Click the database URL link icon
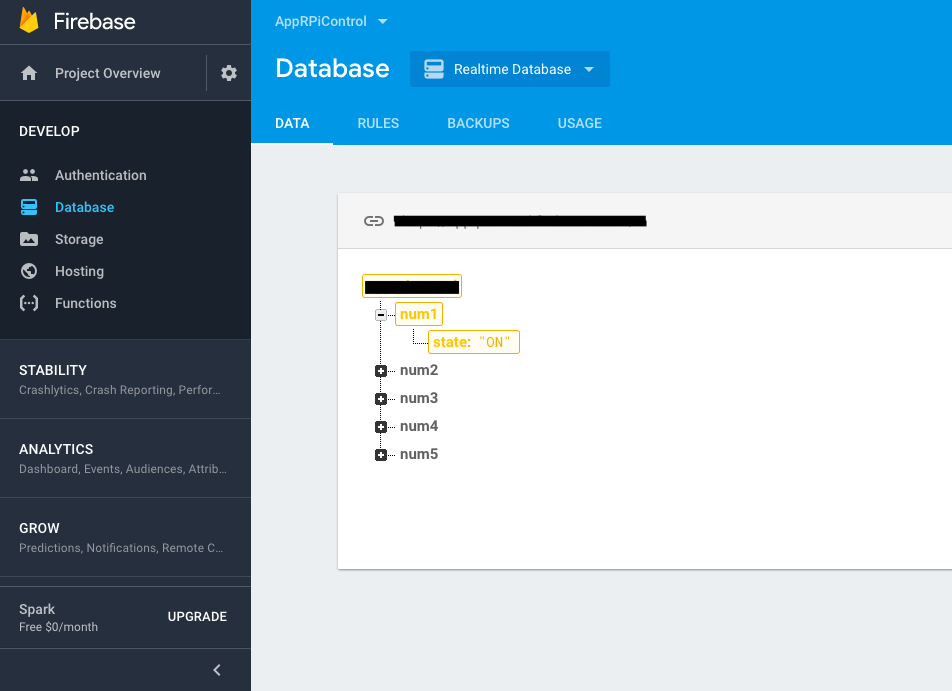The height and width of the screenshot is (691, 952). [x=374, y=221]
